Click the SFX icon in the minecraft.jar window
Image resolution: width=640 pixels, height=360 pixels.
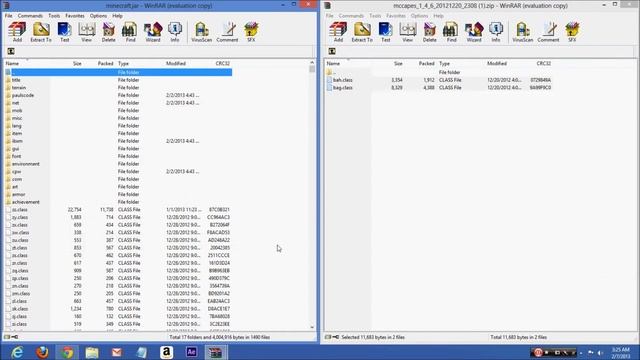coord(251,32)
